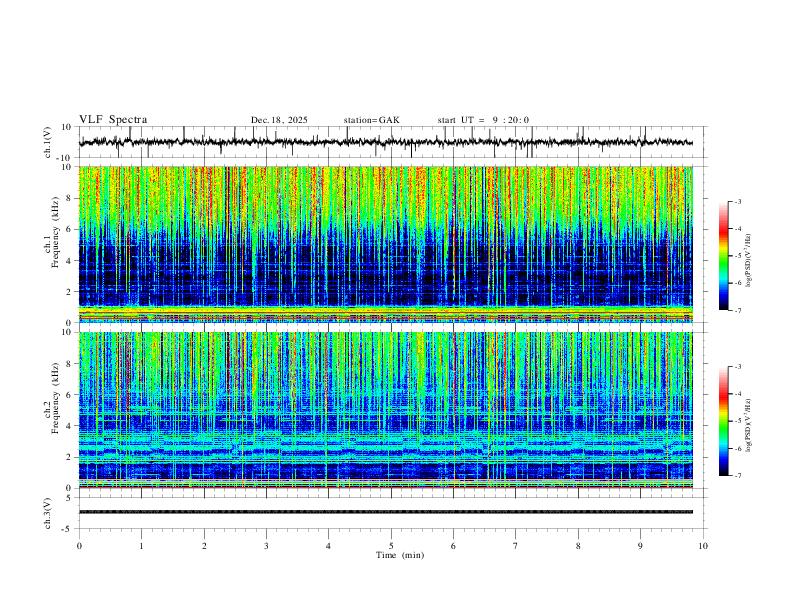Screen dimensions: 792x612
Task: Click the ch.2 spectrogram color scale bar
Action: pyautogui.click(x=724, y=421)
